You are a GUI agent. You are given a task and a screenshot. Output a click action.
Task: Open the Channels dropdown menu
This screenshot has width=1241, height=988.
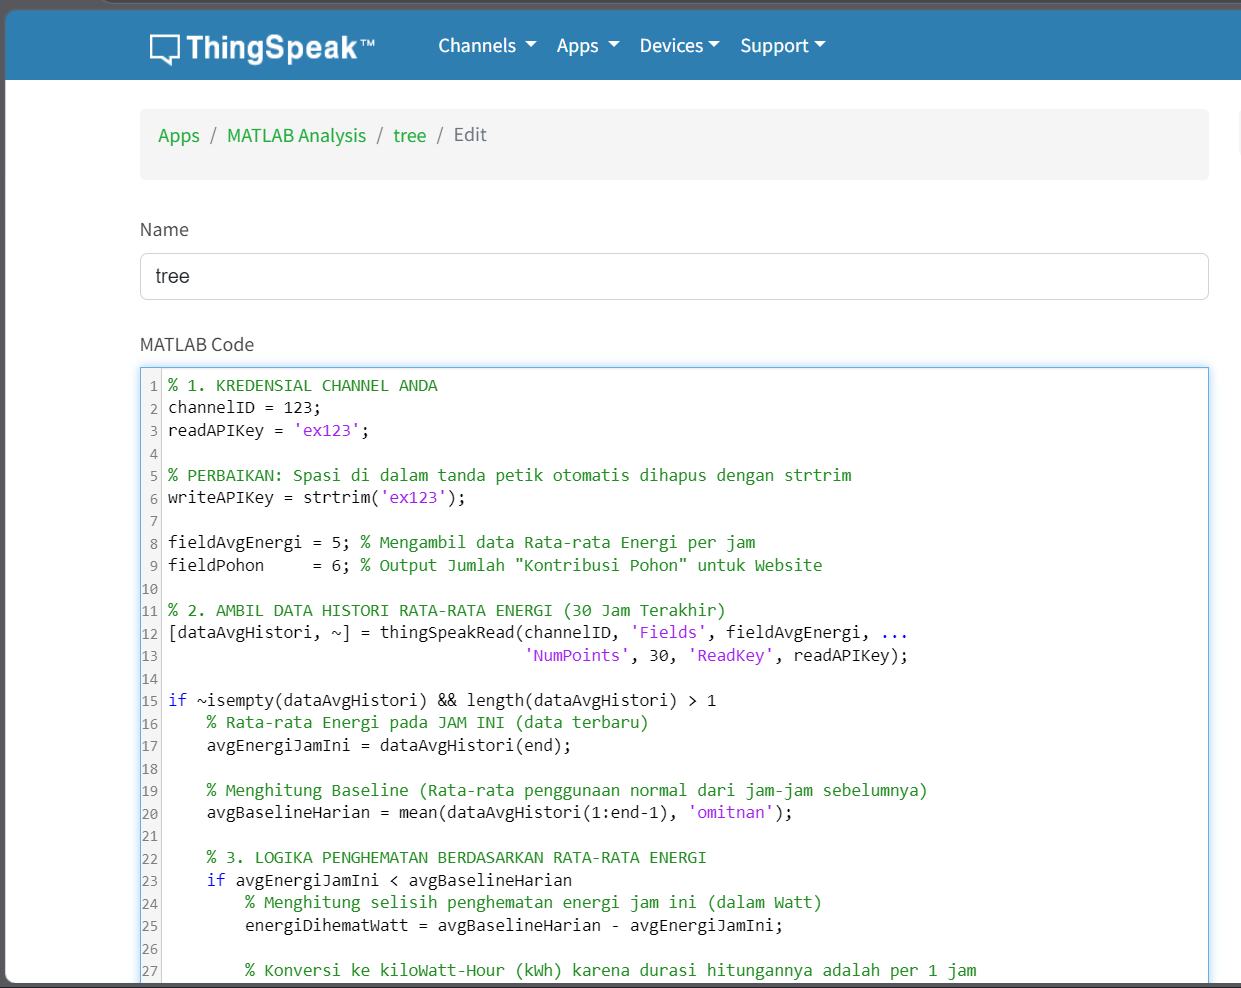point(487,46)
